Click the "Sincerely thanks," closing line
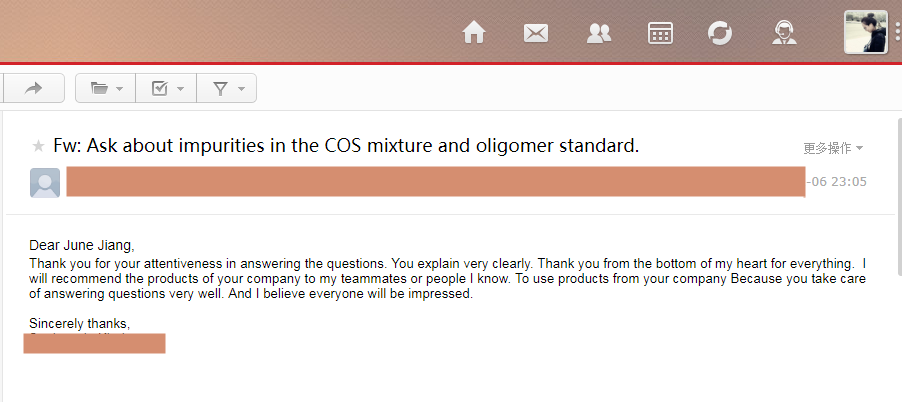 tap(80, 323)
